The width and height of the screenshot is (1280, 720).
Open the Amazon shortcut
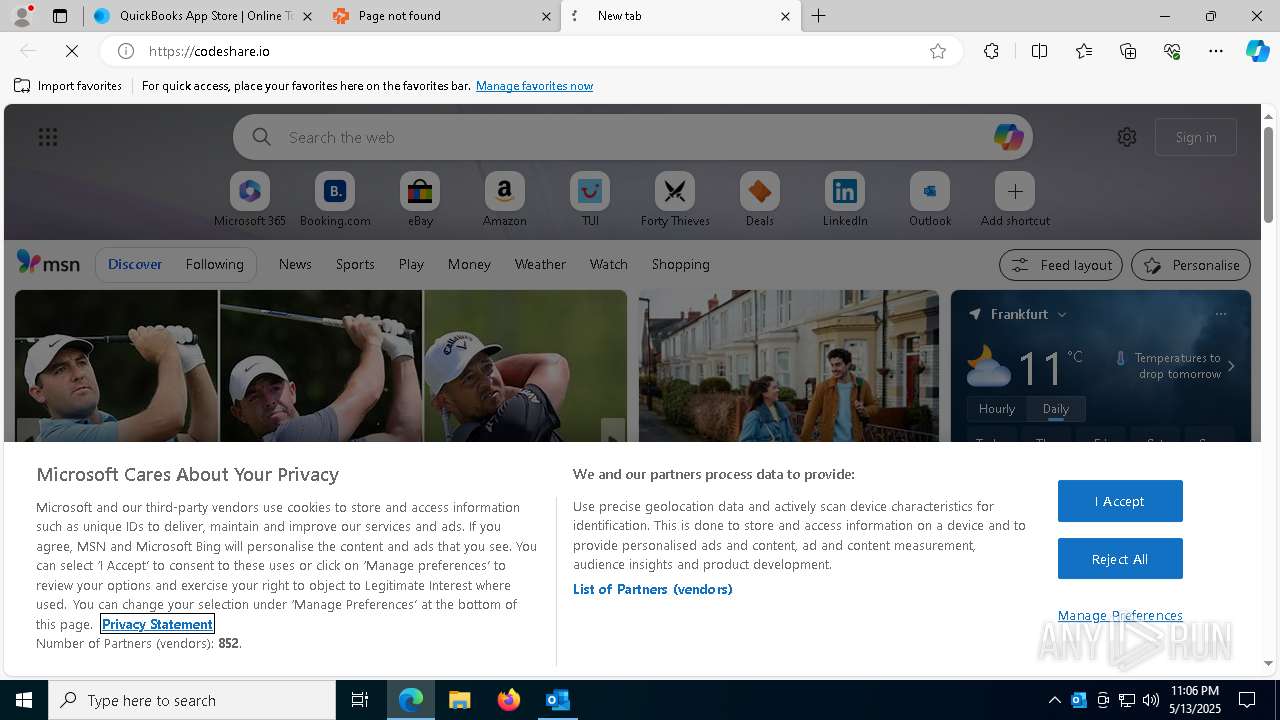pyautogui.click(x=504, y=199)
